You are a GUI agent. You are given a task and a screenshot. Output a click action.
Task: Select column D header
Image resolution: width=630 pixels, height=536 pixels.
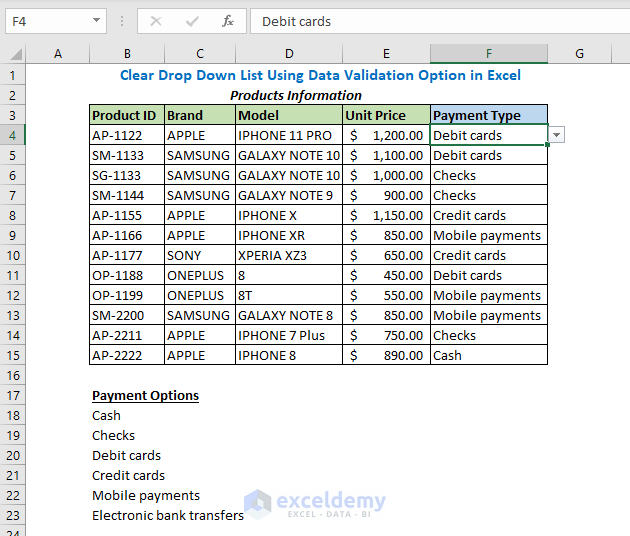pyautogui.click(x=289, y=54)
